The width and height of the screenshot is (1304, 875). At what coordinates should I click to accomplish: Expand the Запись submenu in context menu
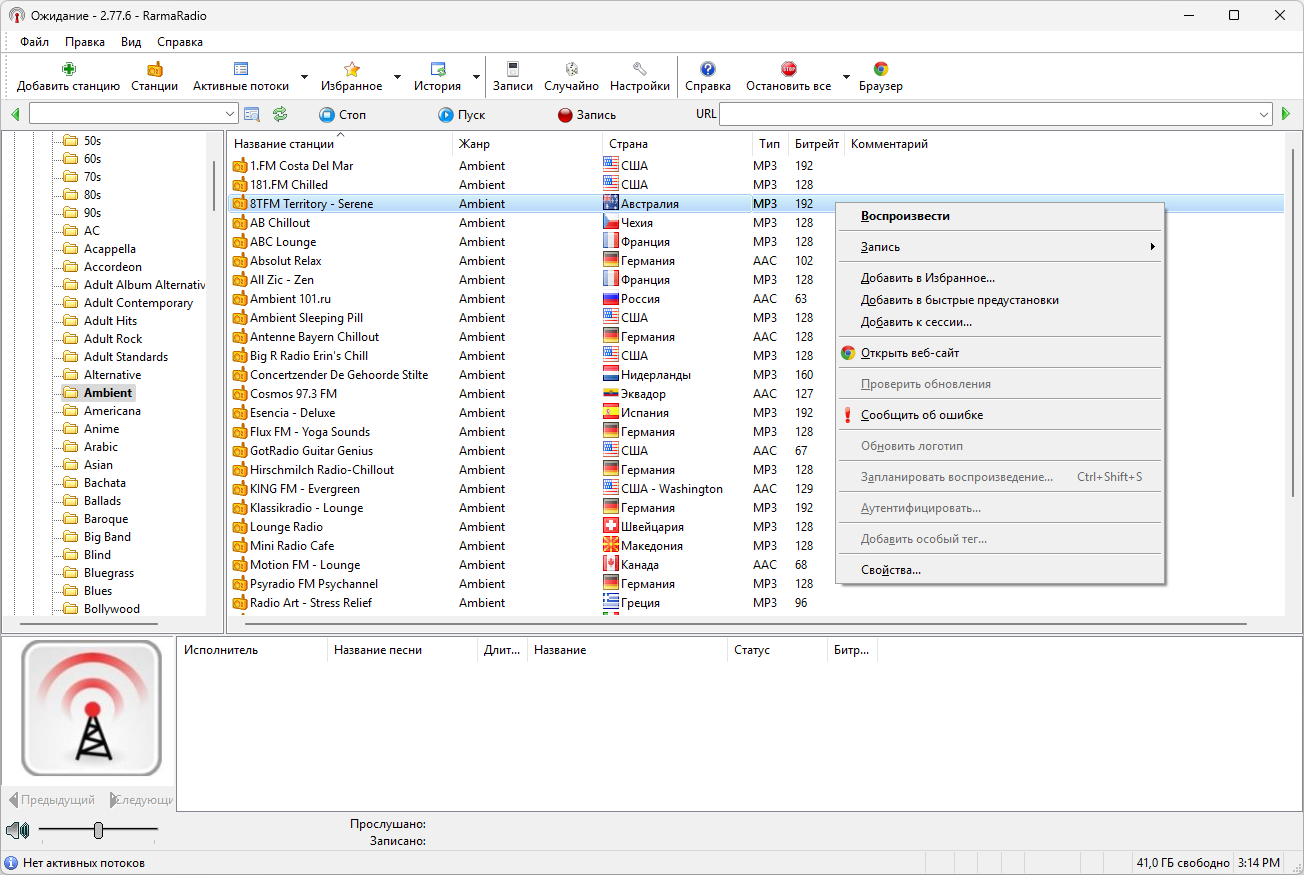pos(1000,247)
